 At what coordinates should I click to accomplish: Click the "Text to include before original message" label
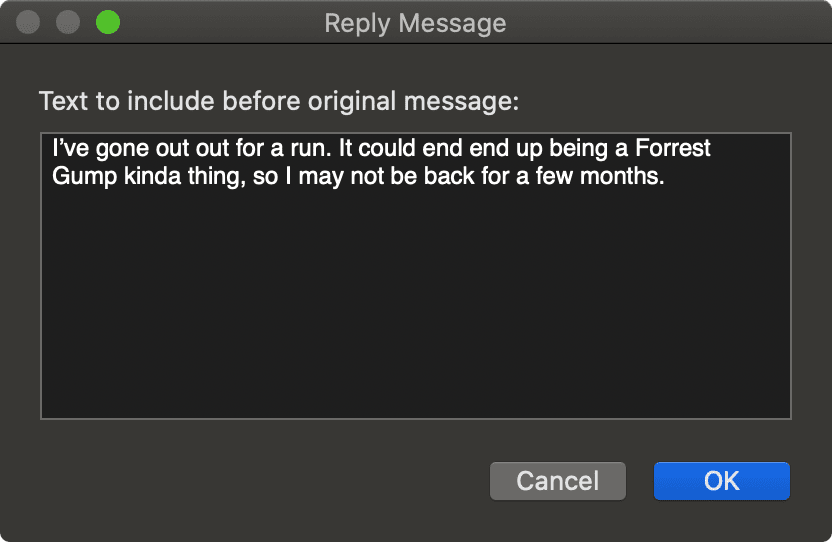279,102
